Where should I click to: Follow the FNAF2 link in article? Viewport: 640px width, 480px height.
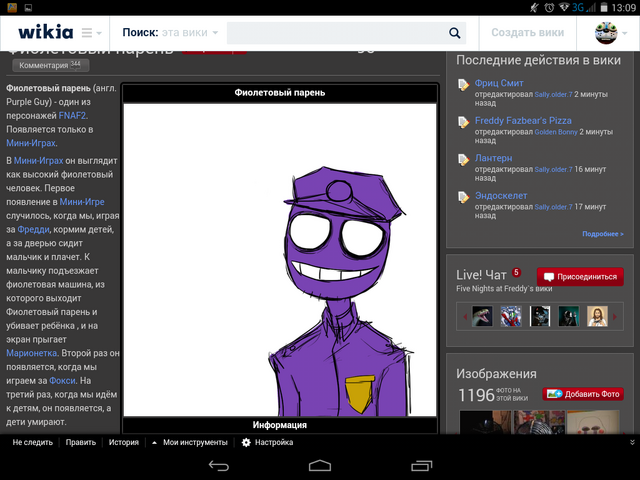[x=72, y=116]
